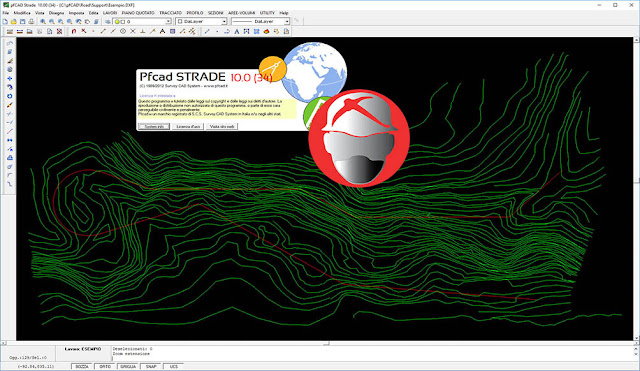Viewport: 640px width, 371px height.
Task: Click the Licenza d'uso button
Action: coord(188,127)
